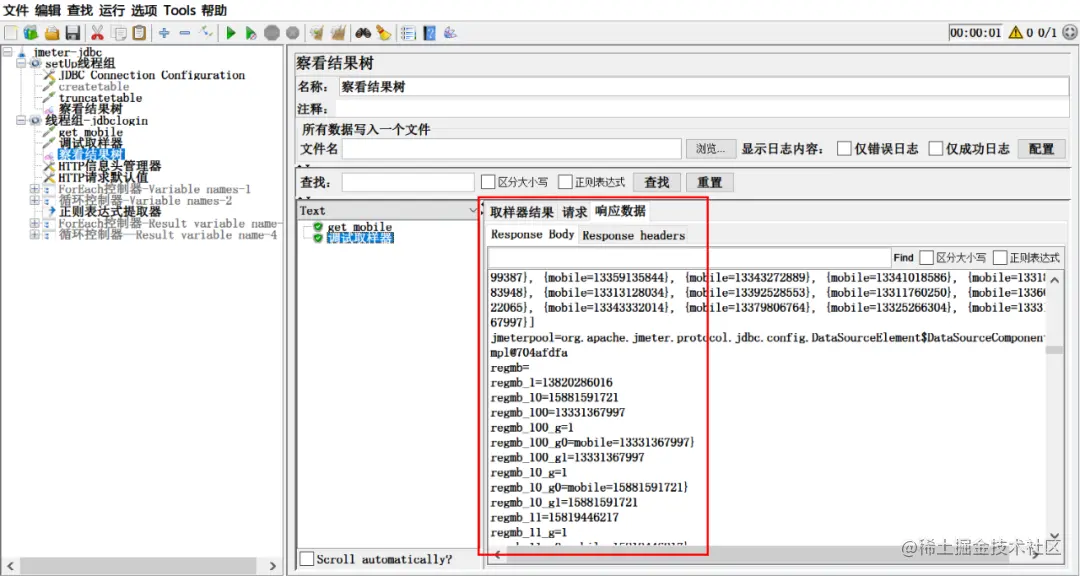
Task: Collapse the setUp线程组 node
Action: point(21,63)
